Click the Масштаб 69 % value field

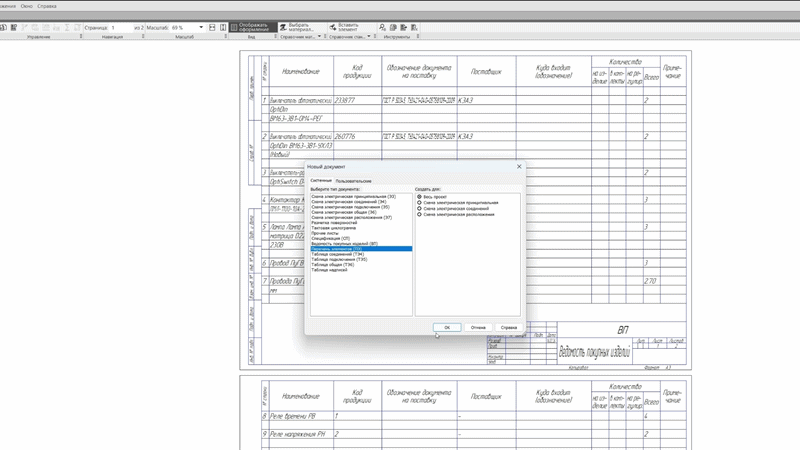coord(183,28)
